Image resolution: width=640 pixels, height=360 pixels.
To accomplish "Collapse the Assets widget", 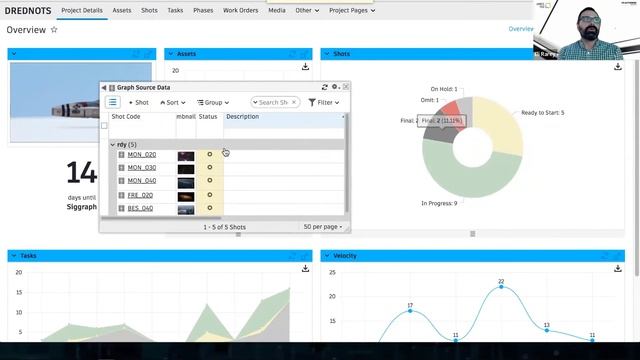I will pos(171,54).
